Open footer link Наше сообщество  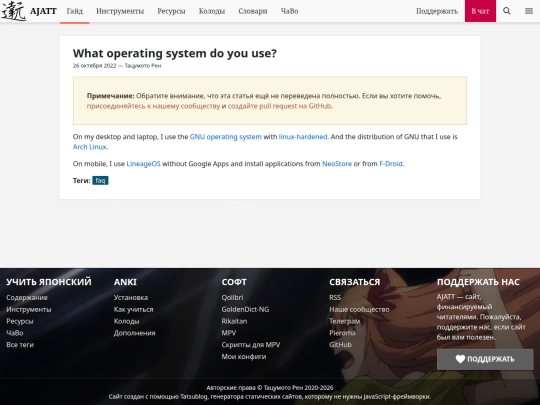click(359, 309)
